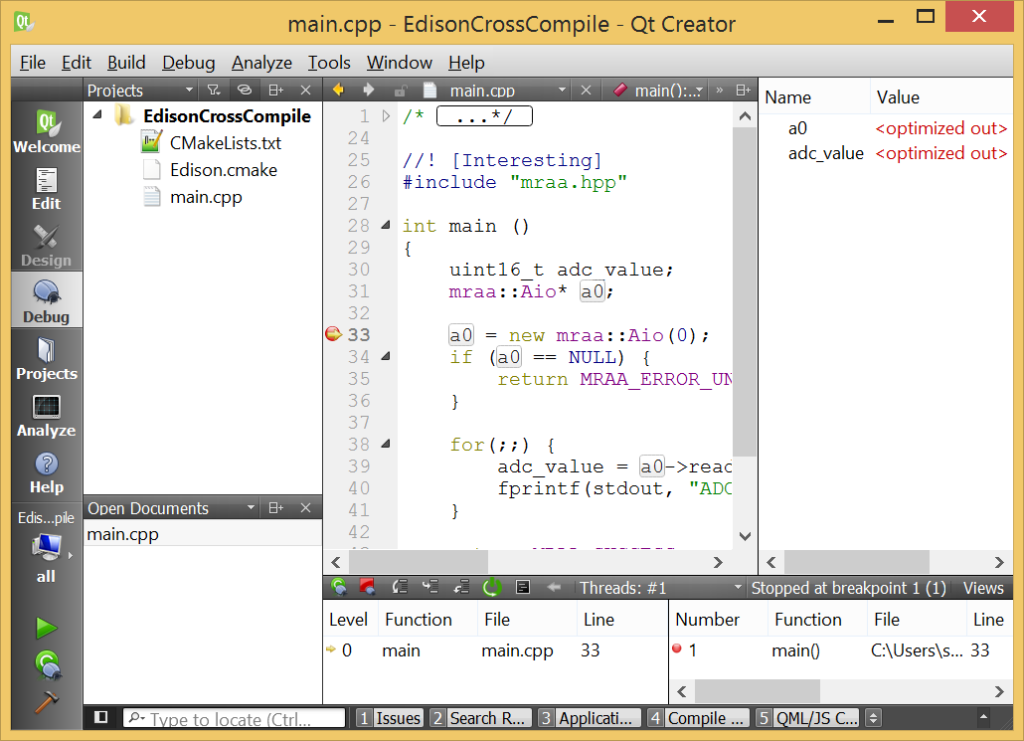1024x741 pixels.
Task: Expand the folded comment arrow on line 1
Action: point(387,116)
